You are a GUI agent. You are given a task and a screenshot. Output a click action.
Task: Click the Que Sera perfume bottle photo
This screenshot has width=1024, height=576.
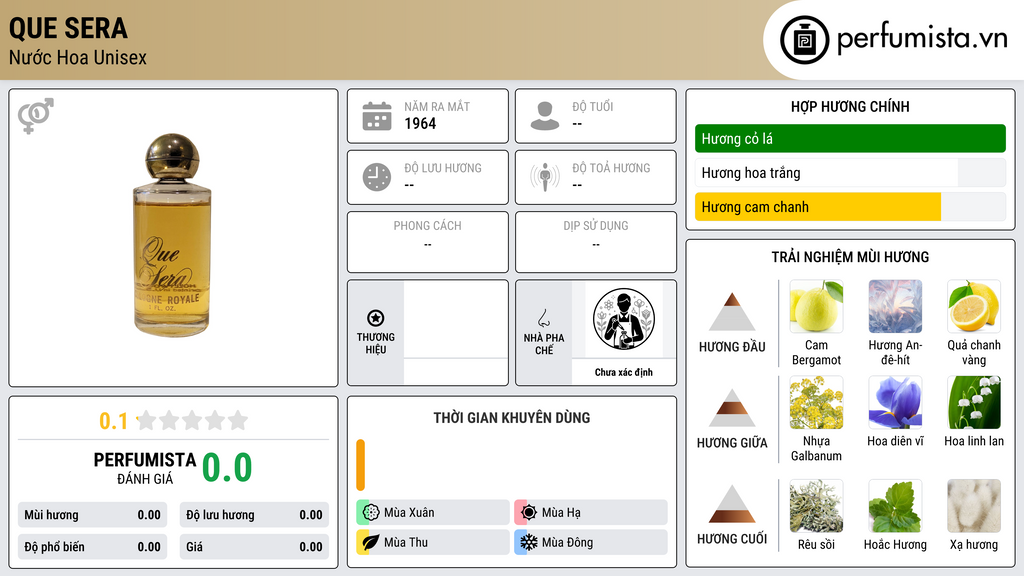[172, 235]
